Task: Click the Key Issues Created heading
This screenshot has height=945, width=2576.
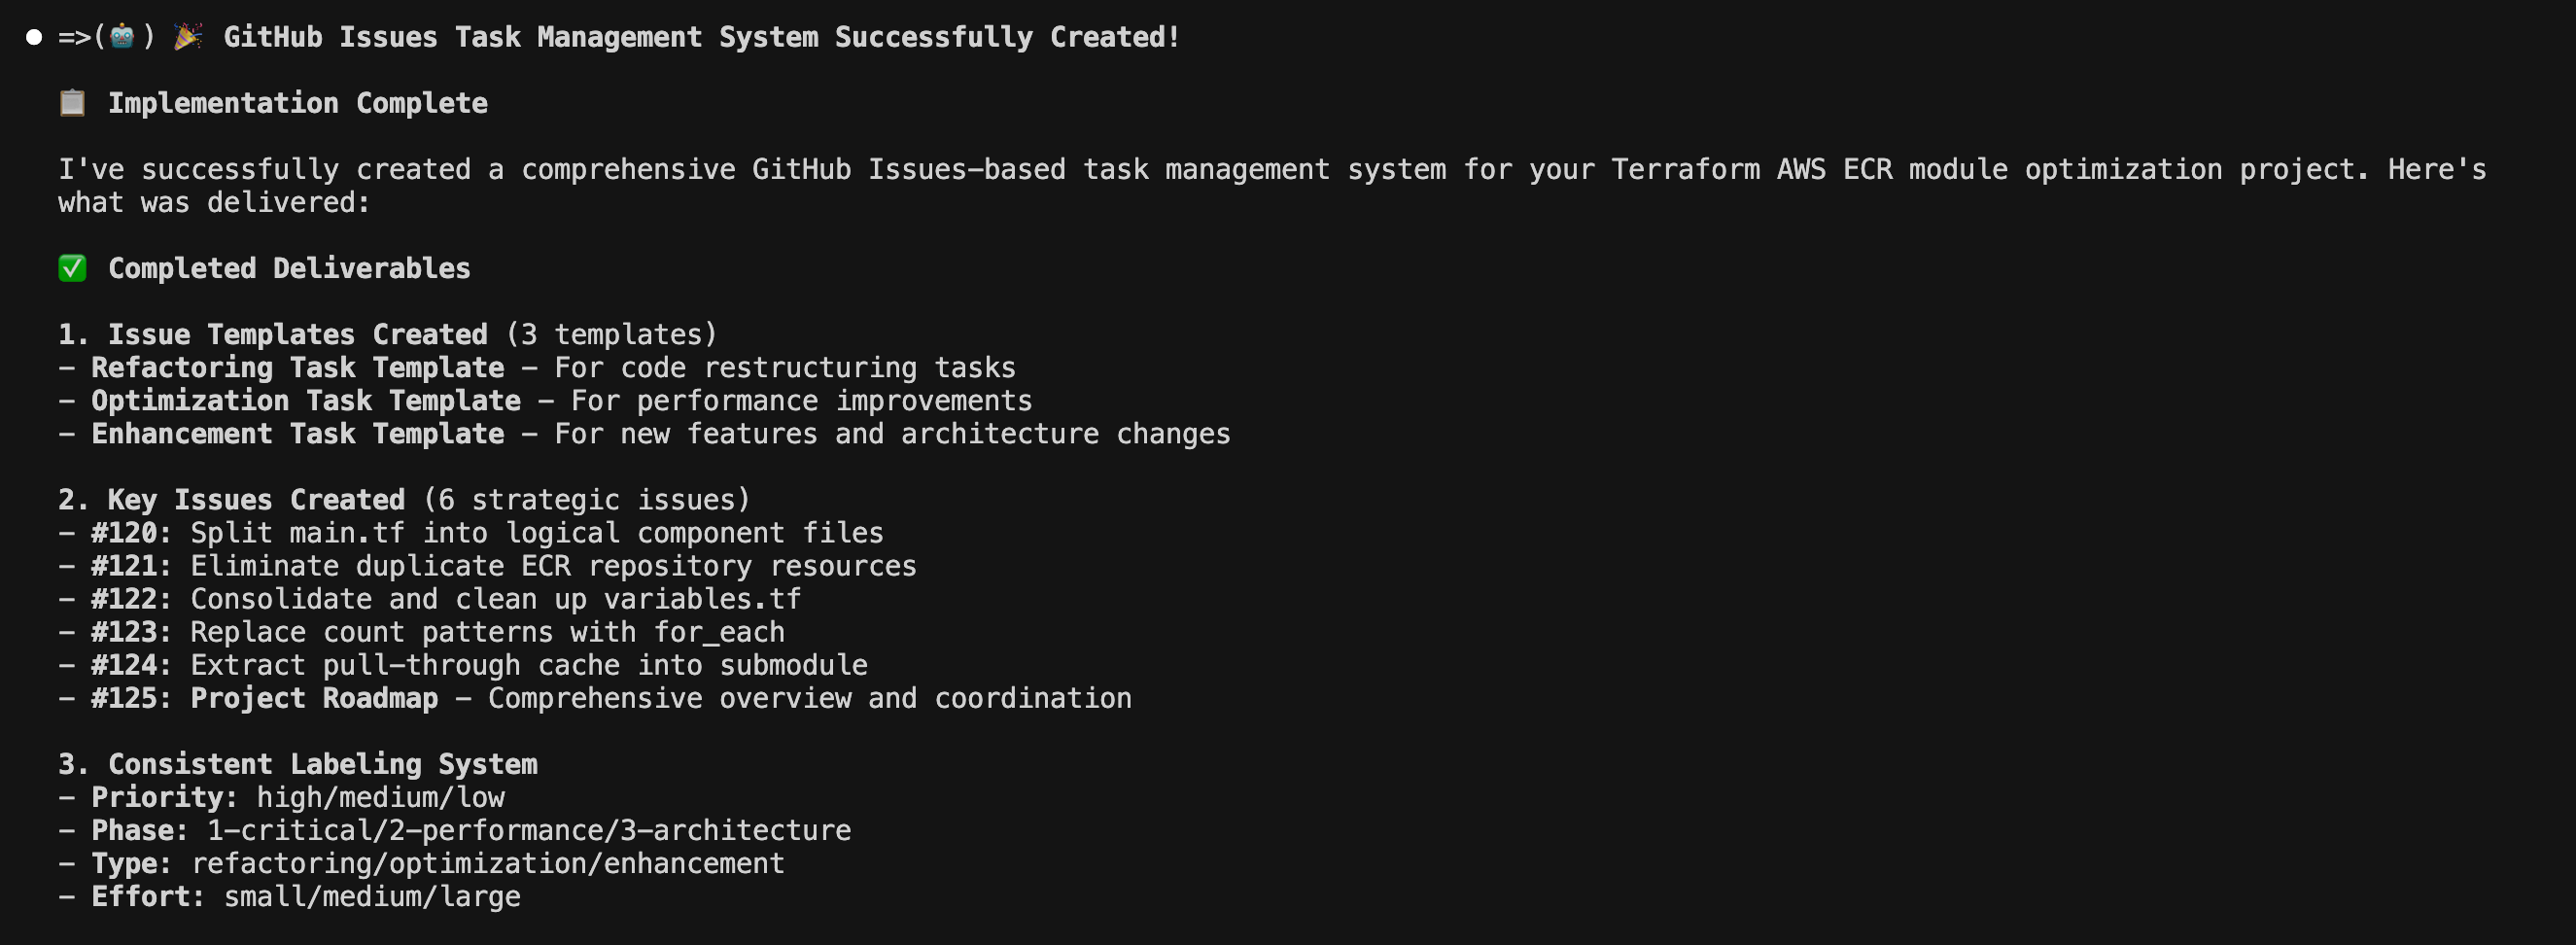Action: click(232, 500)
